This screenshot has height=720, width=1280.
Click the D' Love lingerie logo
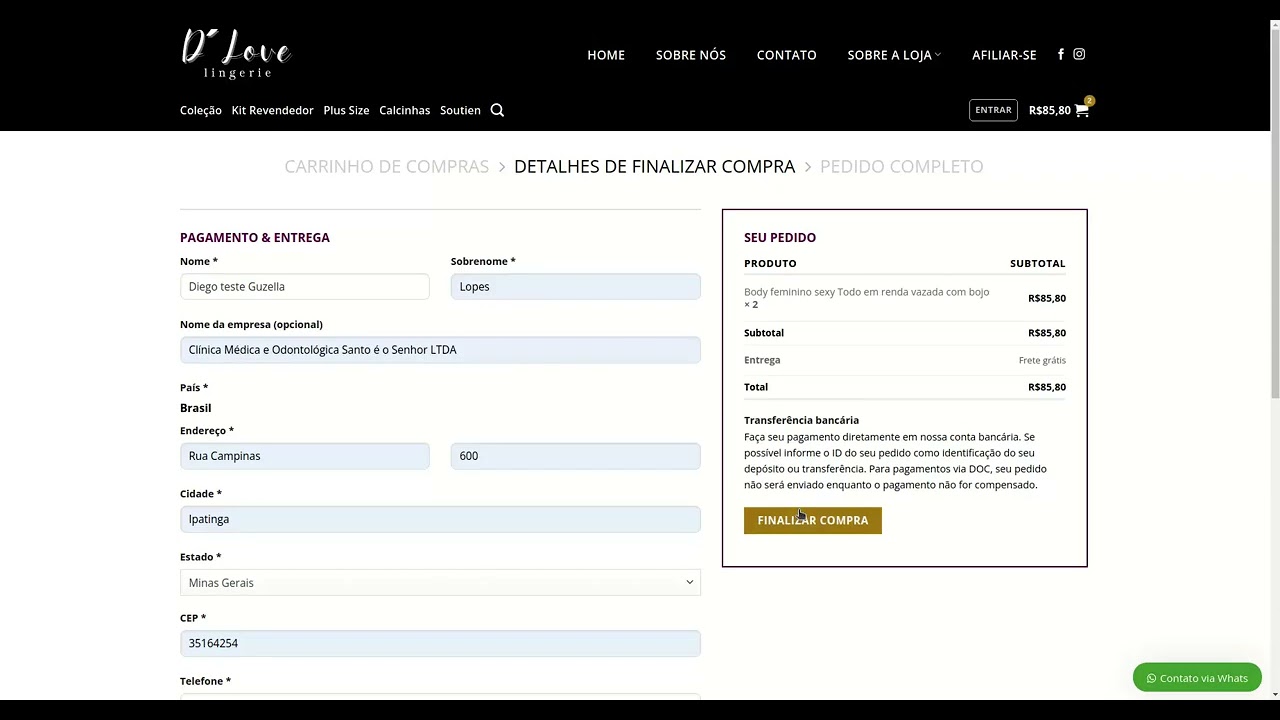pos(236,54)
